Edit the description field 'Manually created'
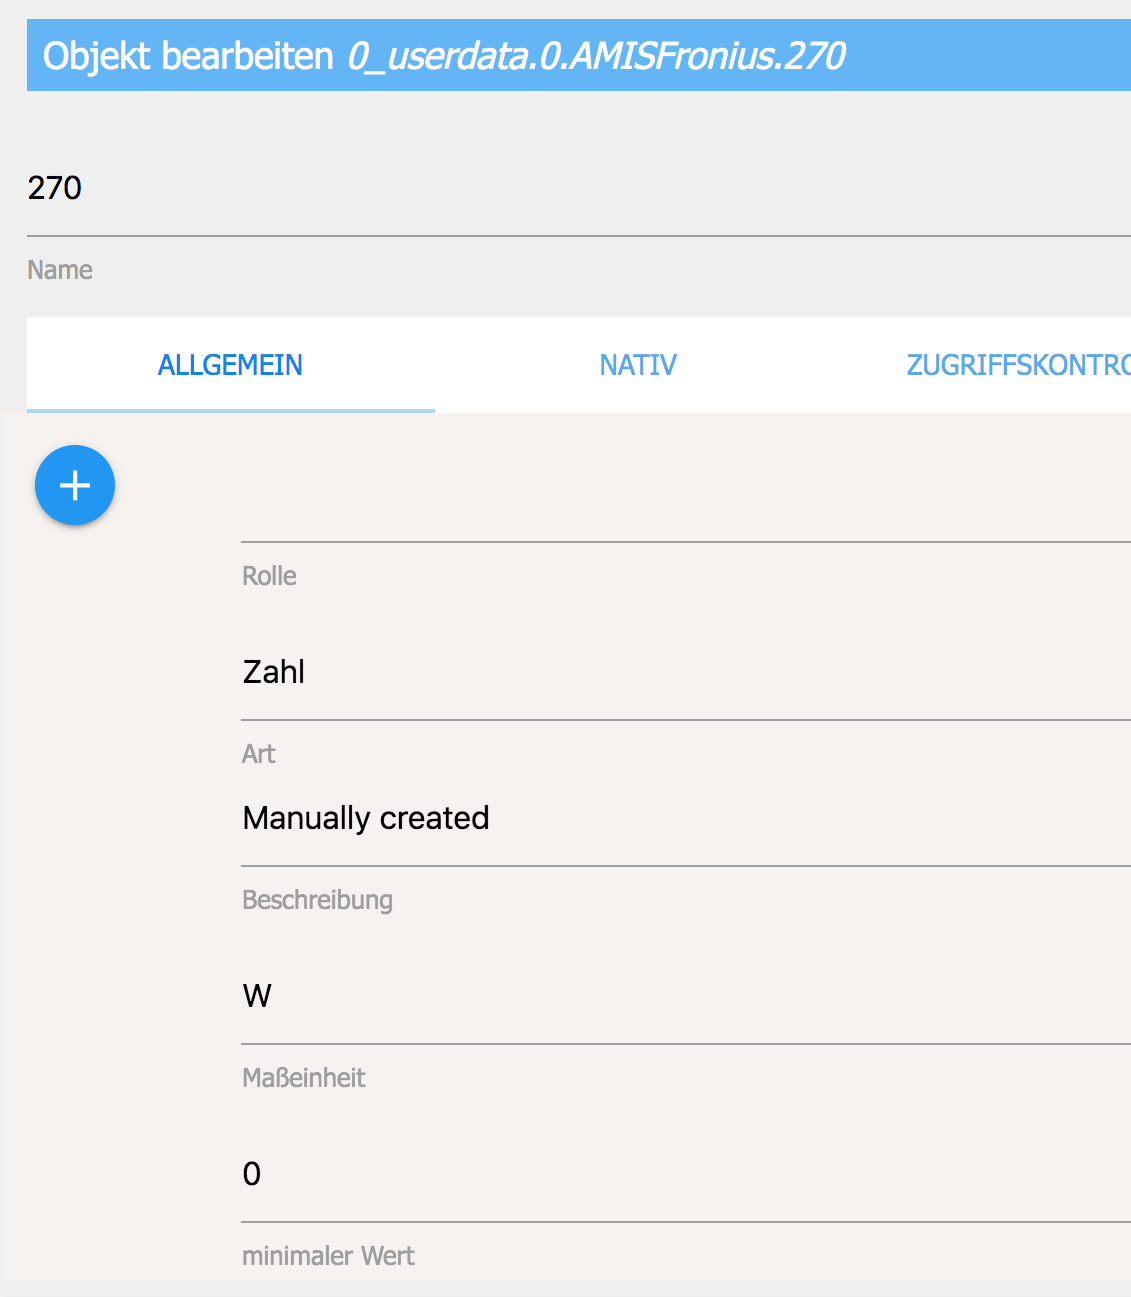 point(685,818)
